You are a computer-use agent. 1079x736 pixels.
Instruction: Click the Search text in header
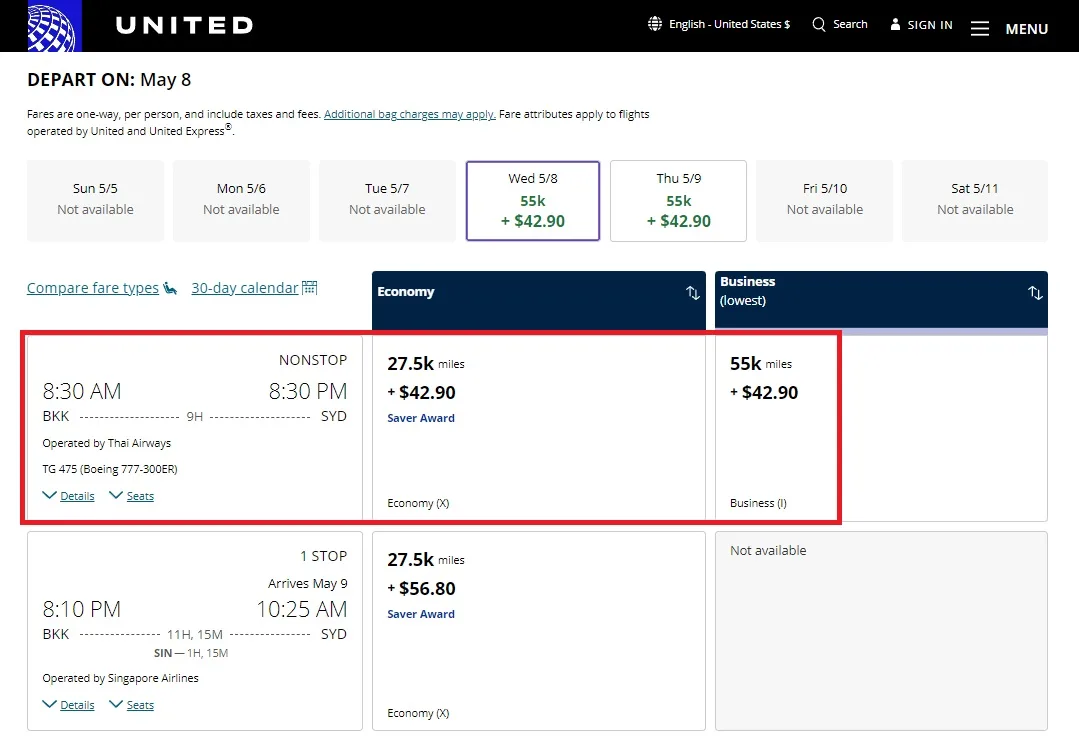[x=850, y=24]
